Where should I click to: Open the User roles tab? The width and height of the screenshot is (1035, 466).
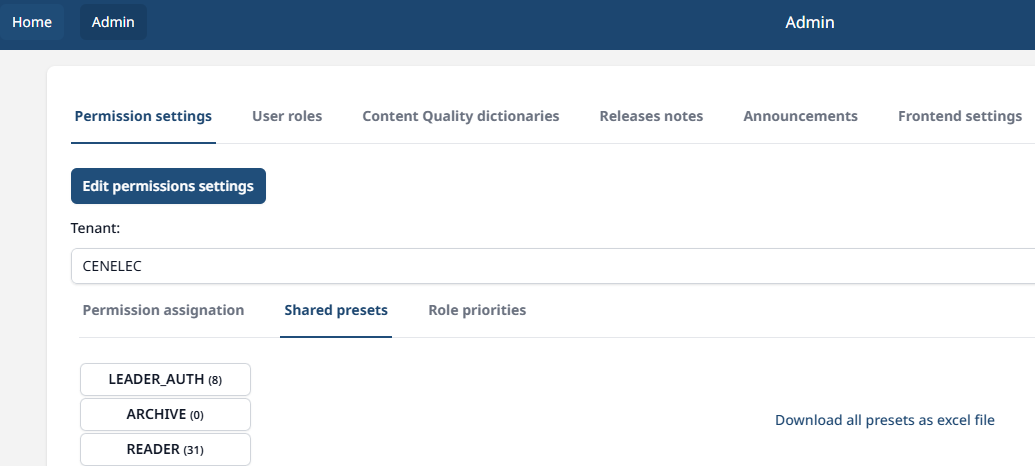point(287,116)
